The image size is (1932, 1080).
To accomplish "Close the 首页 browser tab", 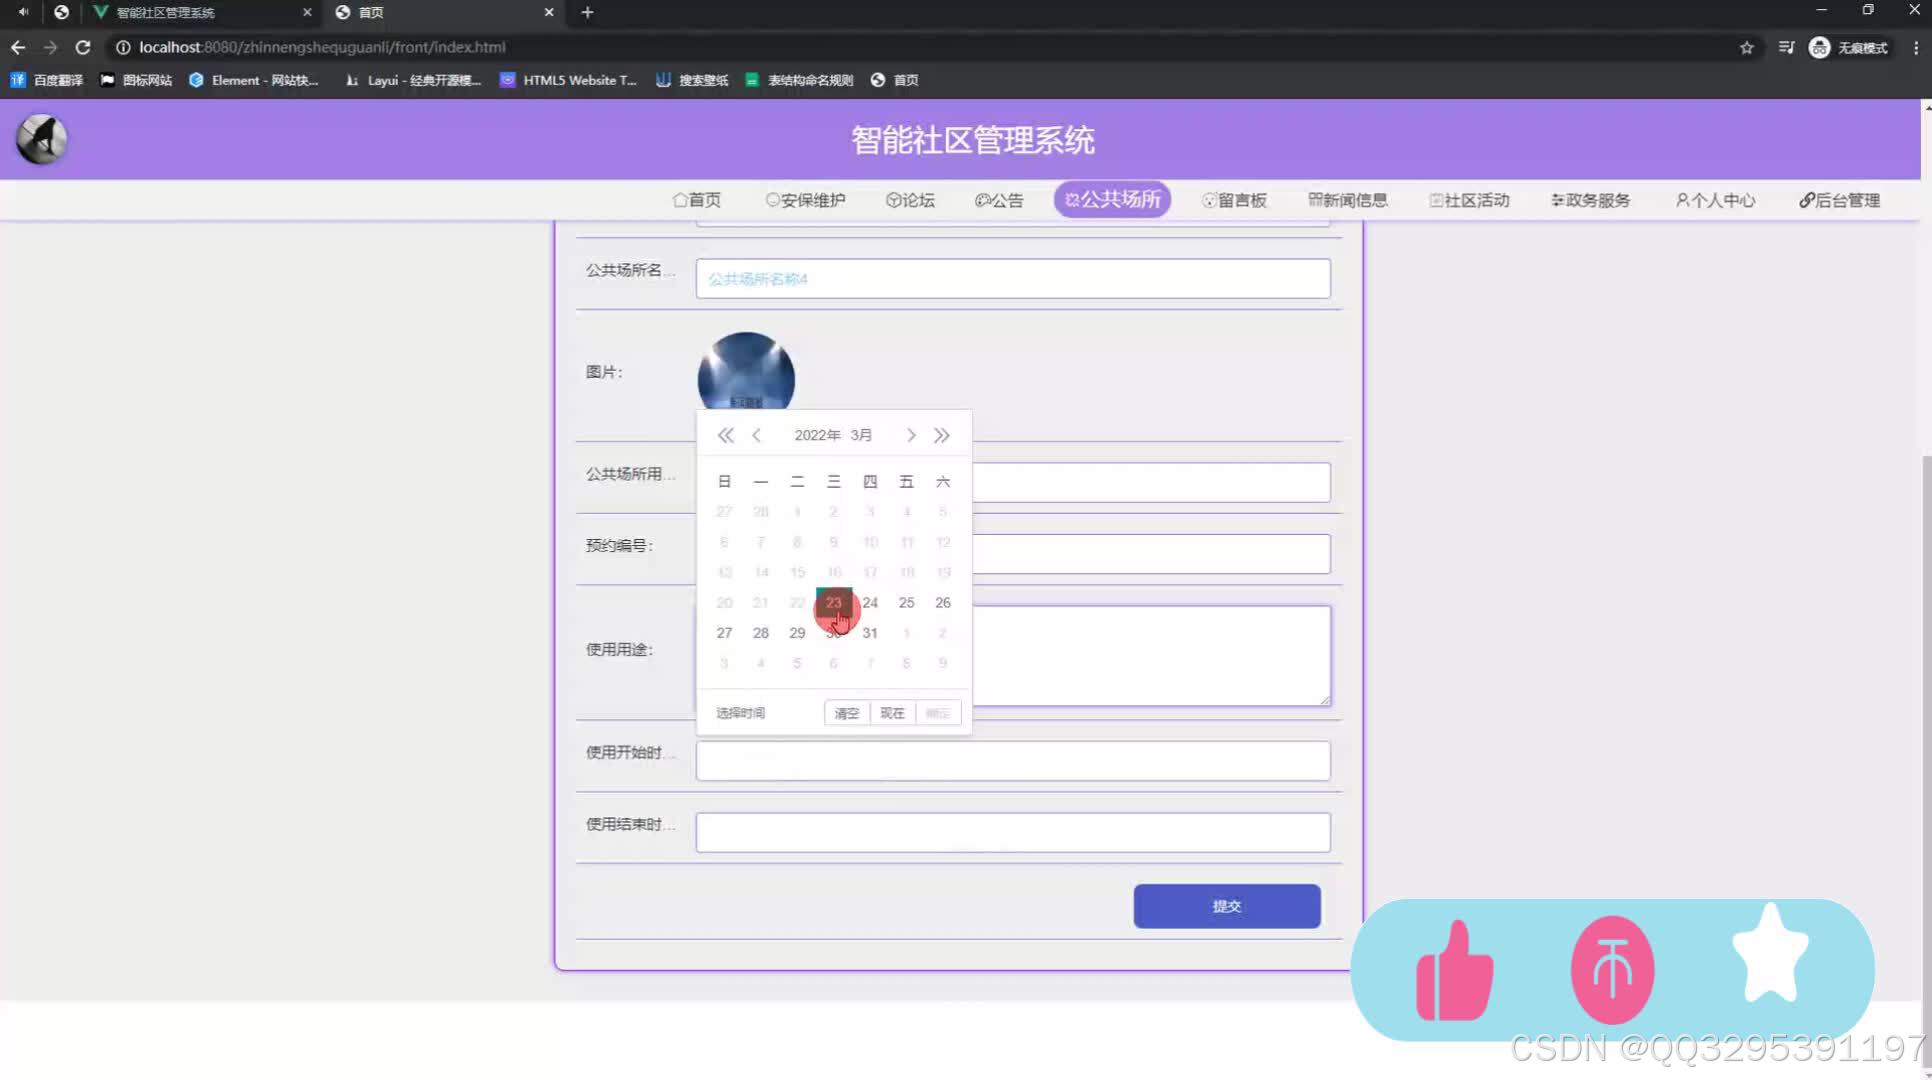I will 549,12.
